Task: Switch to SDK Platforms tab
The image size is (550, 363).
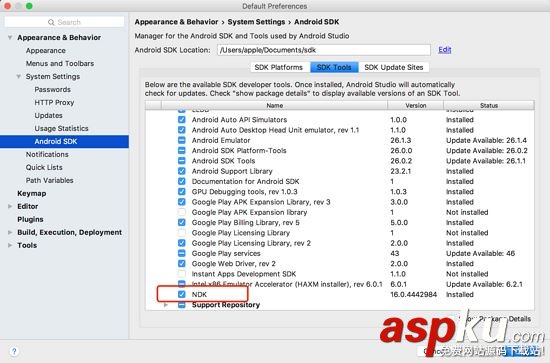Action: [279, 67]
